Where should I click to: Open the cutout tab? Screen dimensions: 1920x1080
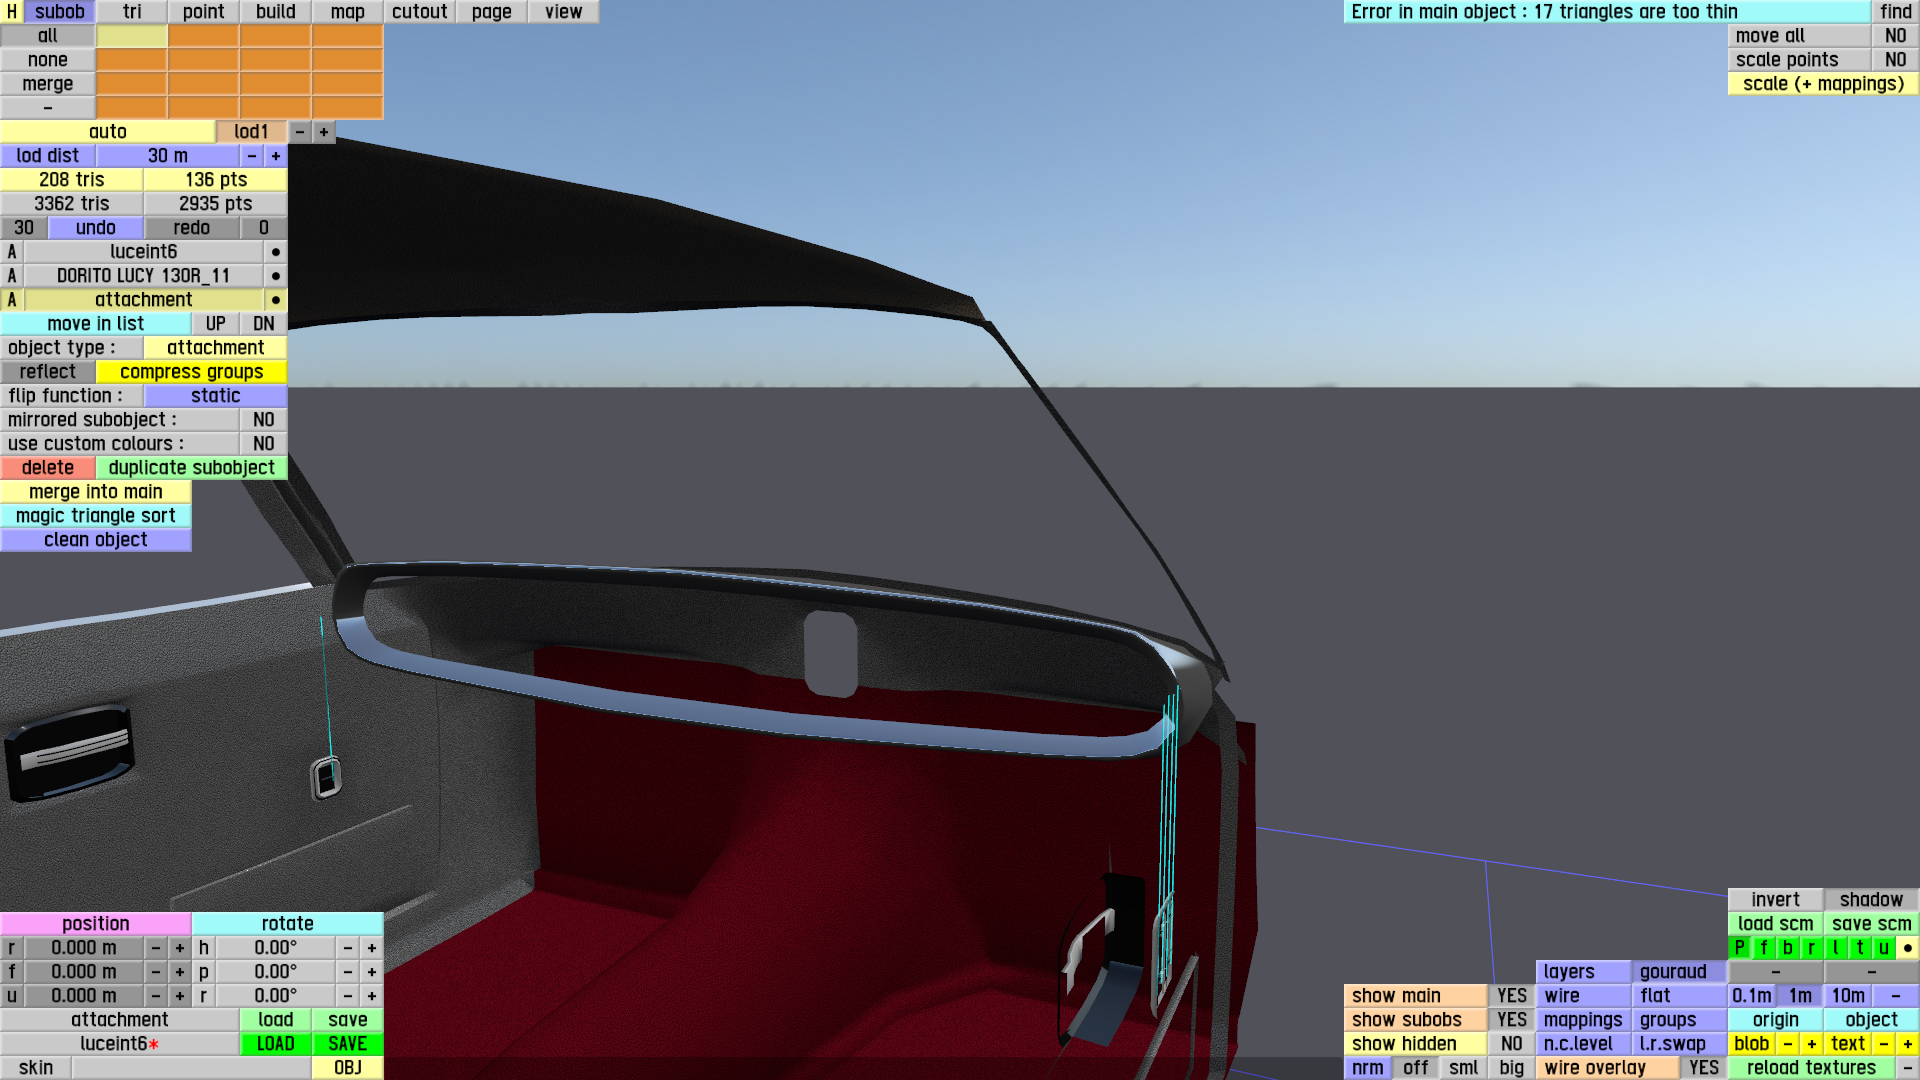pyautogui.click(x=419, y=12)
